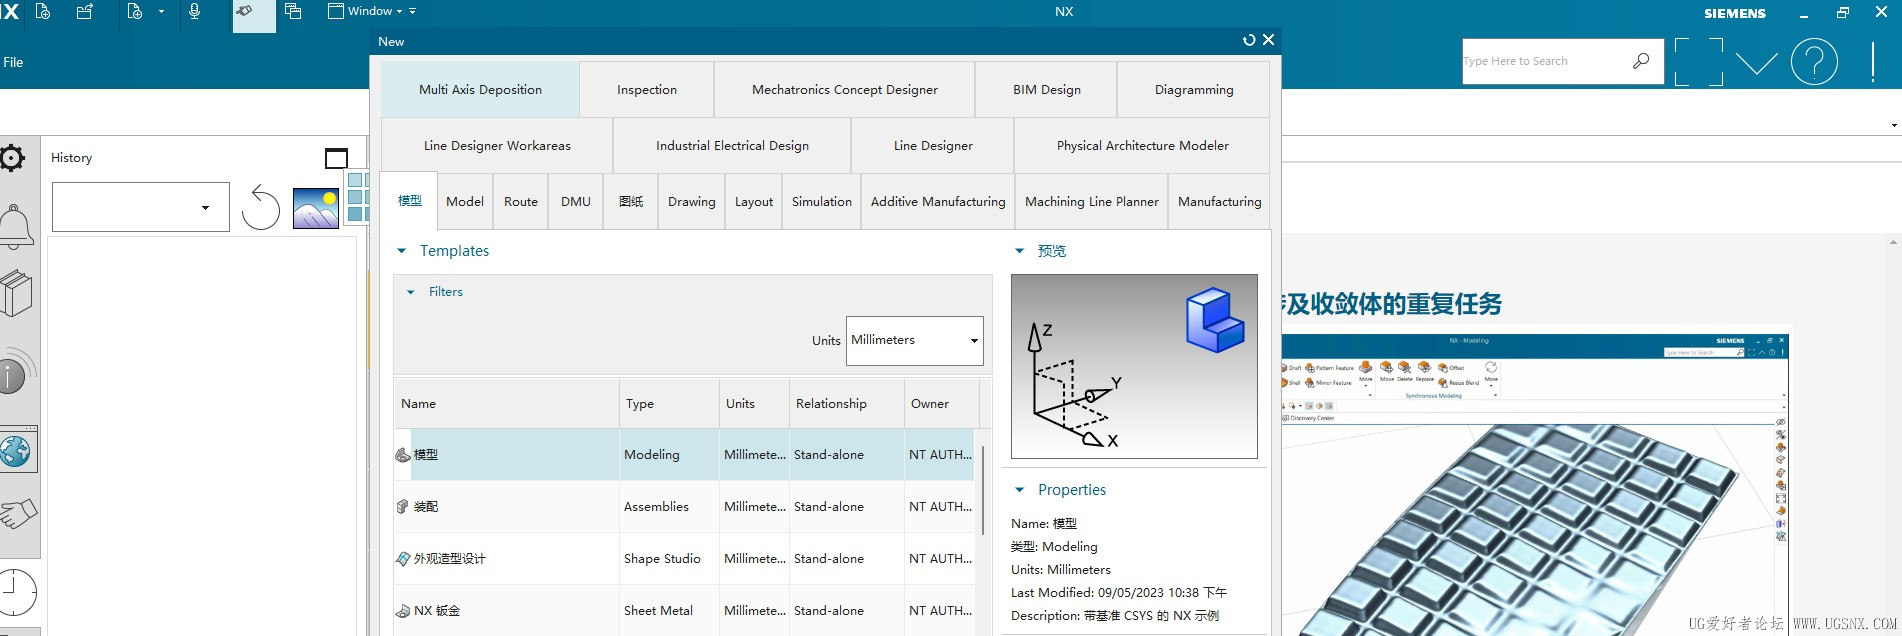Switch to the Line Designer tab
The image size is (1902, 636).
(x=933, y=145)
